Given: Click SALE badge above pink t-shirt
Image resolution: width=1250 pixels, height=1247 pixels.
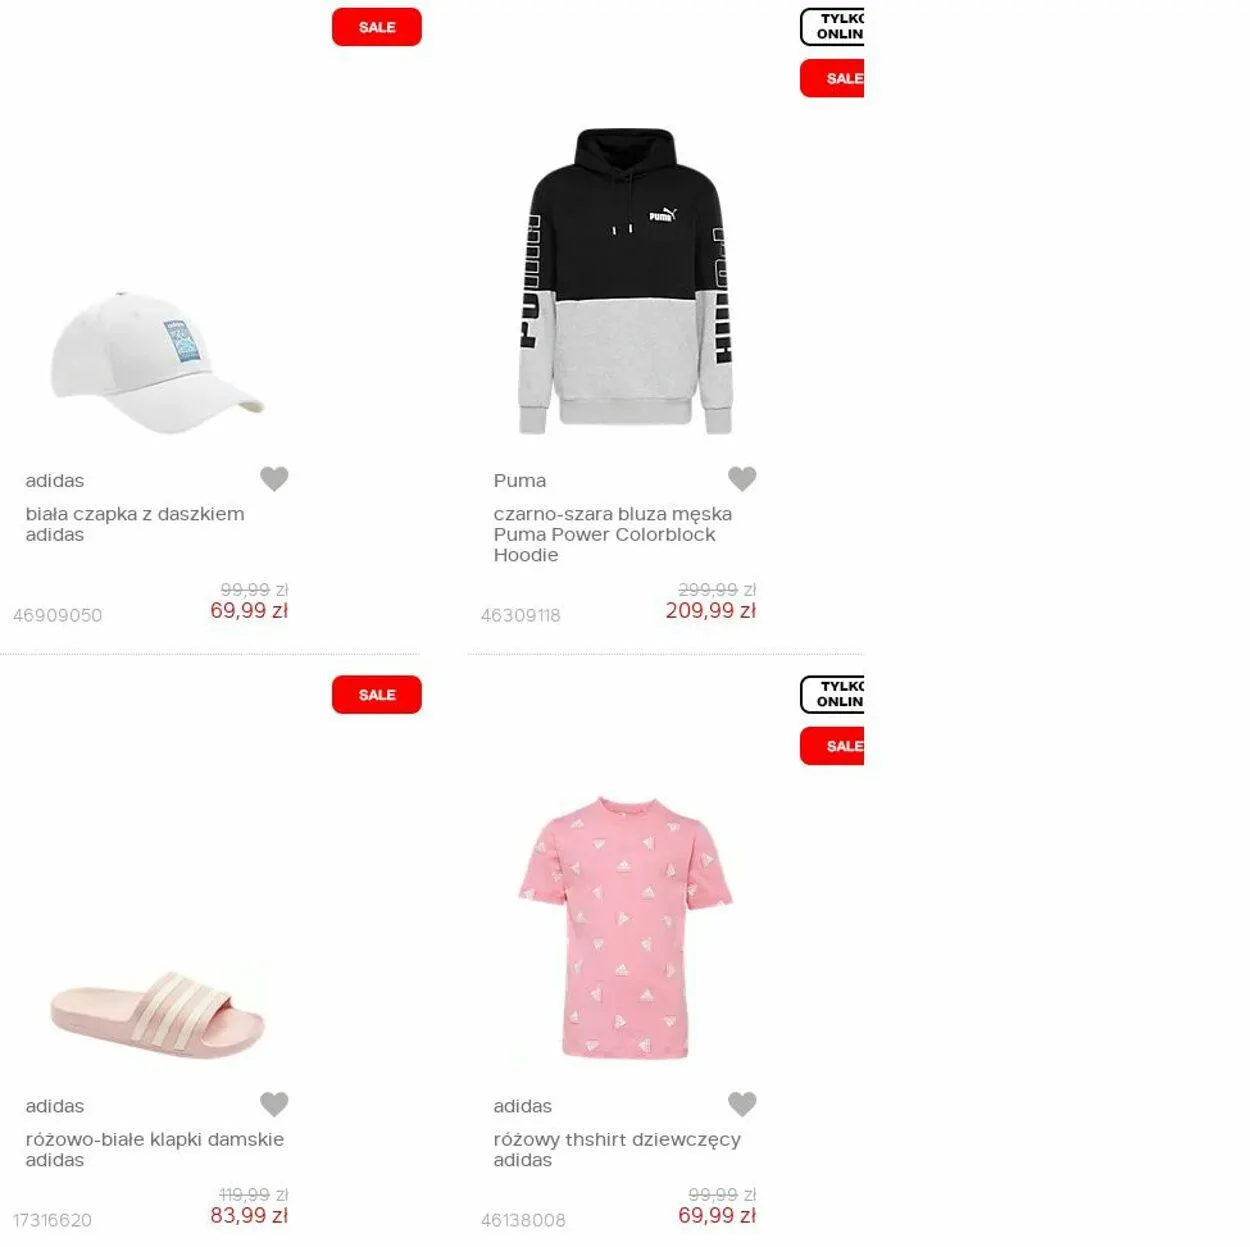Looking at the screenshot, I should tap(832, 746).
